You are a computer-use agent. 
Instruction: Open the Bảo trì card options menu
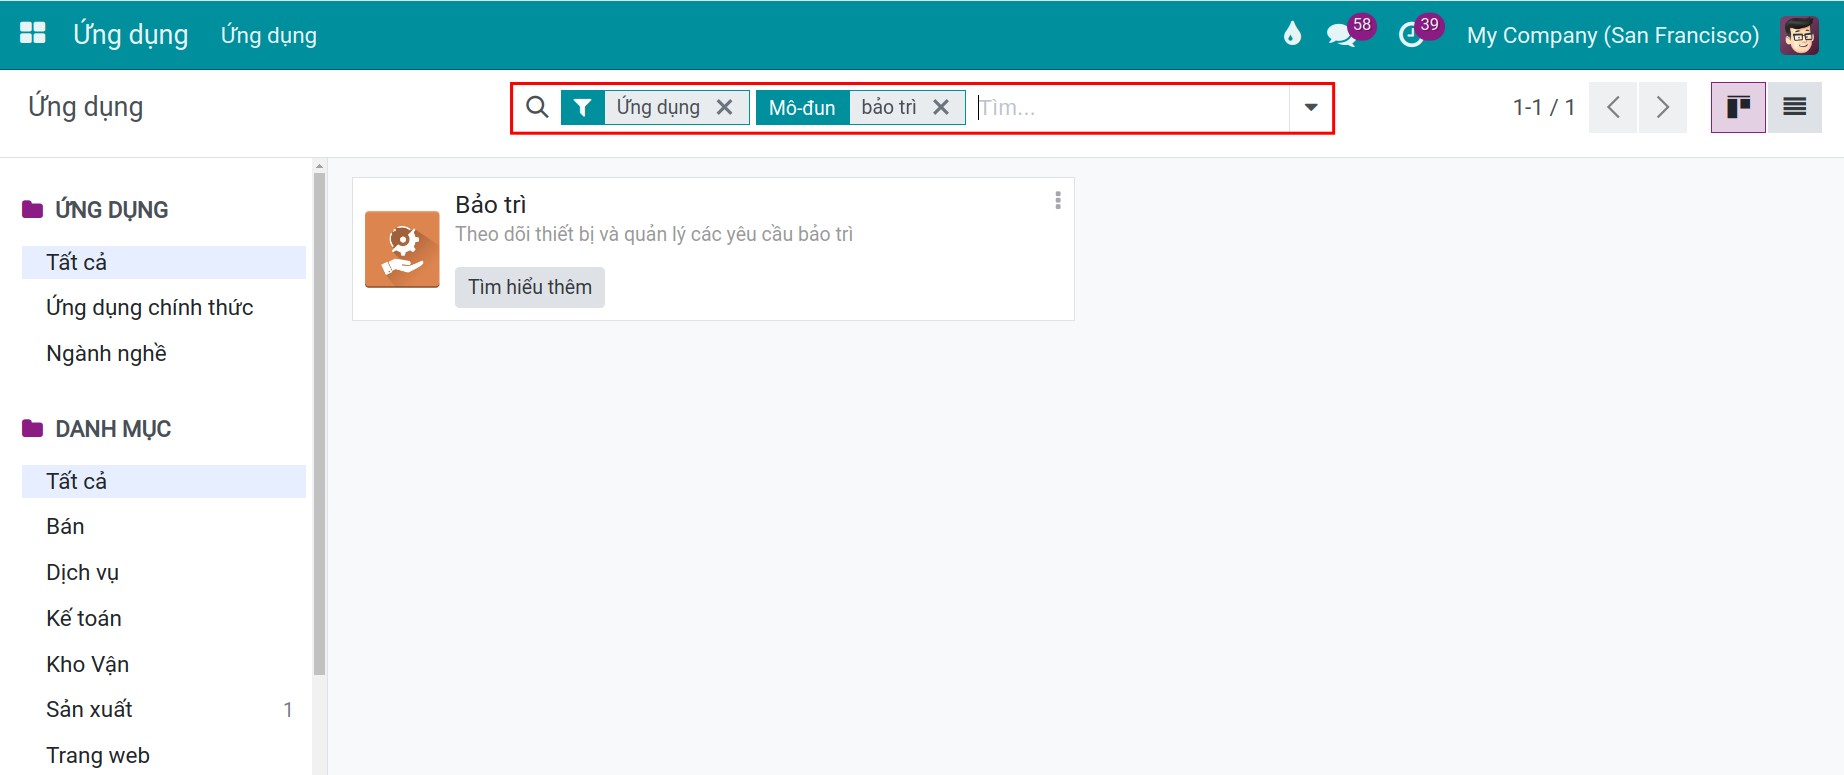coord(1057,201)
